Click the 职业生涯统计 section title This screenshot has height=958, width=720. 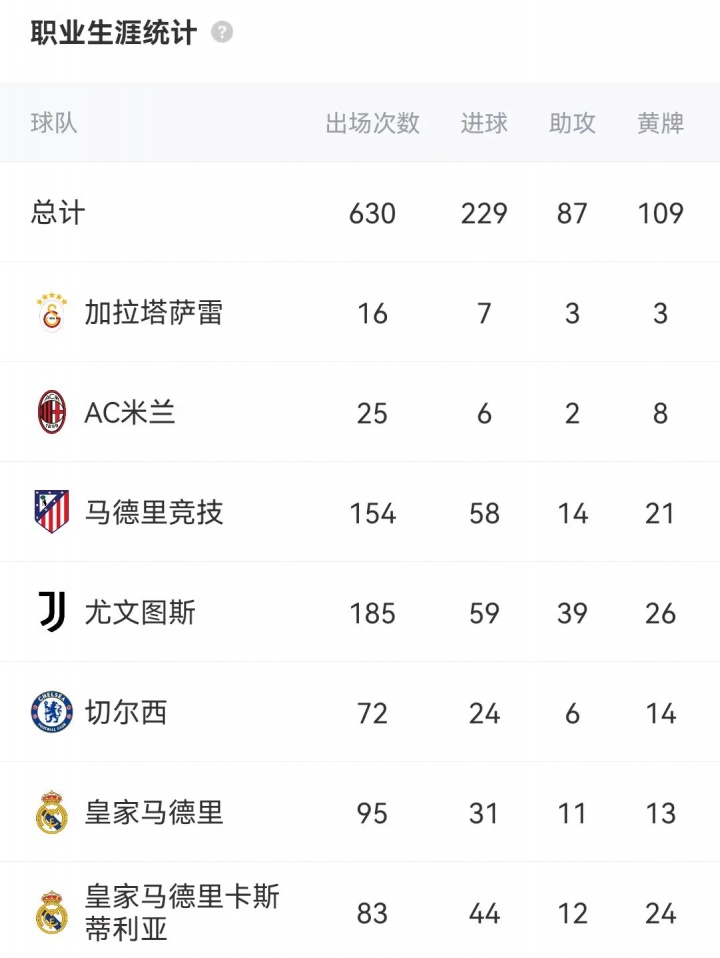tap(113, 32)
